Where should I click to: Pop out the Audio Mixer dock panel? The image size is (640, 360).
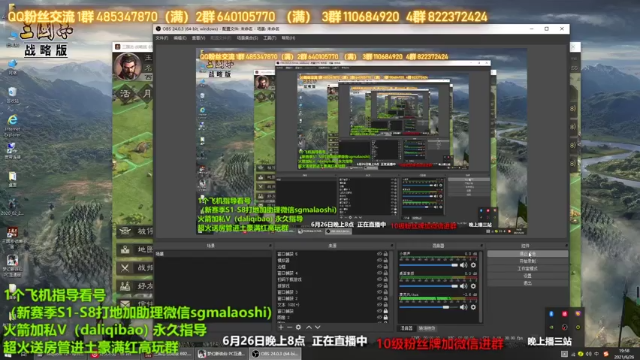(482, 246)
